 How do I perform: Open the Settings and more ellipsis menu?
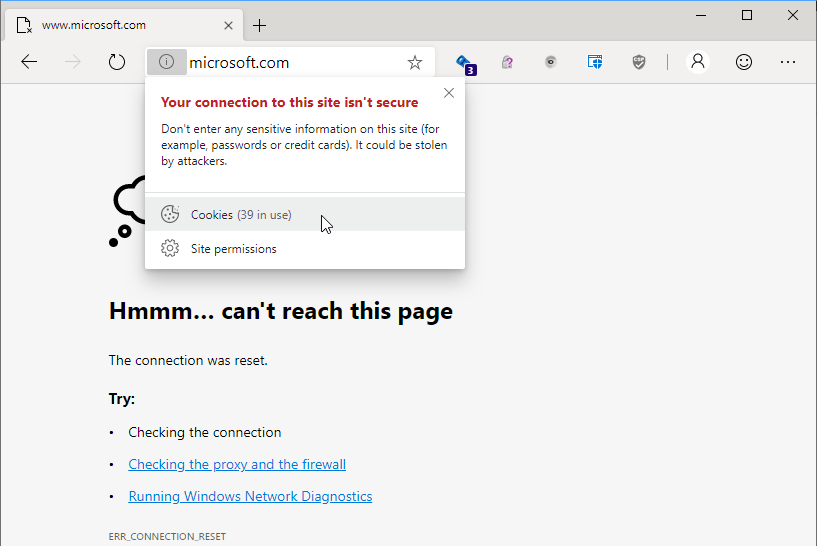tap(788, 62)
